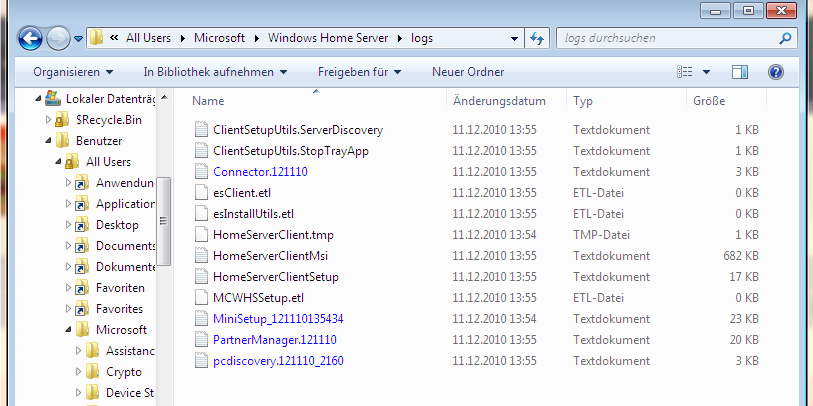Select the HomeServerClient.tmp file icon
Screen dimensions: 813x406
pos(201,234)
